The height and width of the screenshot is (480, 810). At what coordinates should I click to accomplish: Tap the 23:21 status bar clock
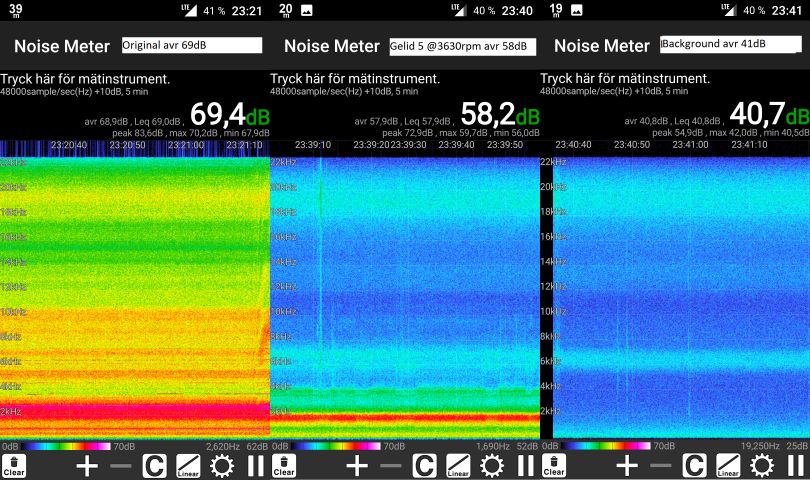point(247,11)
